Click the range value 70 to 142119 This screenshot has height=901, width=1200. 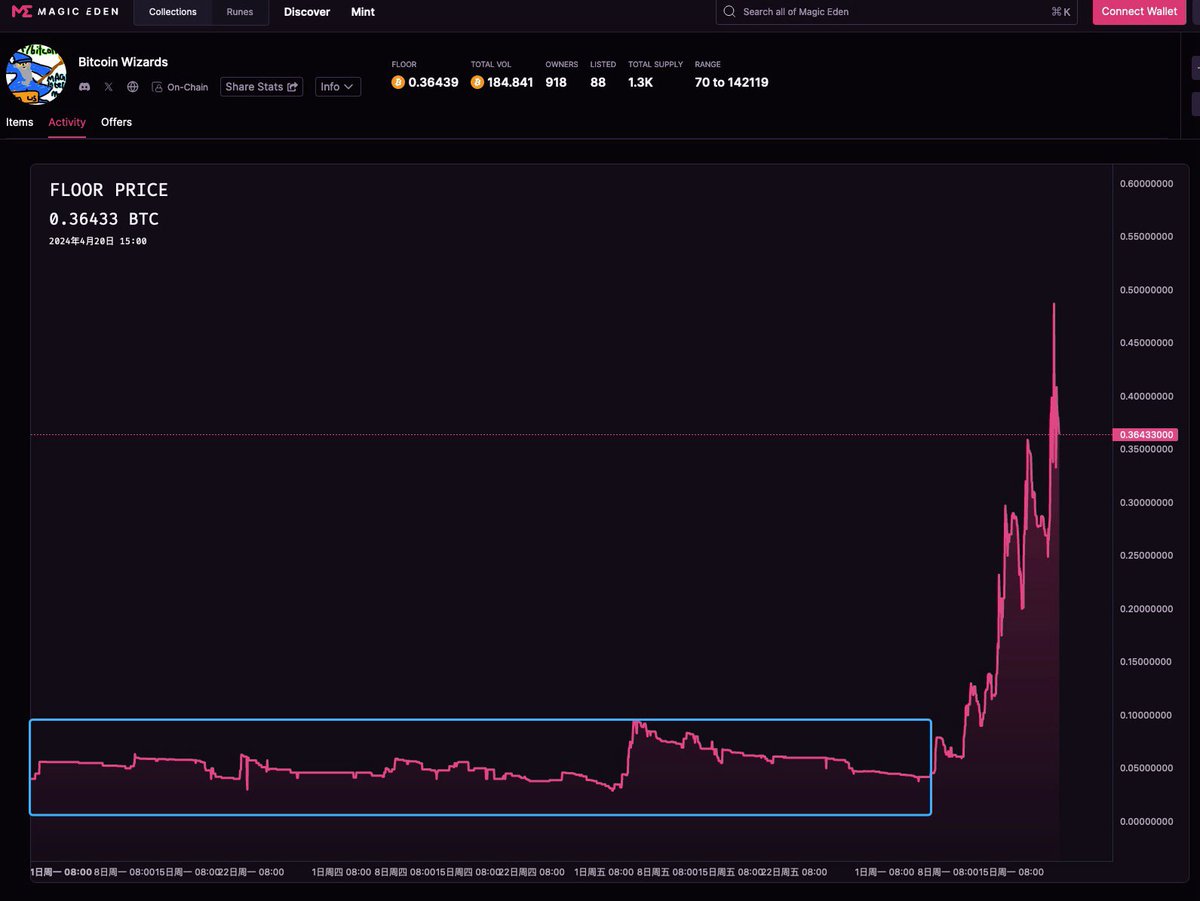[x=732, y=82]
